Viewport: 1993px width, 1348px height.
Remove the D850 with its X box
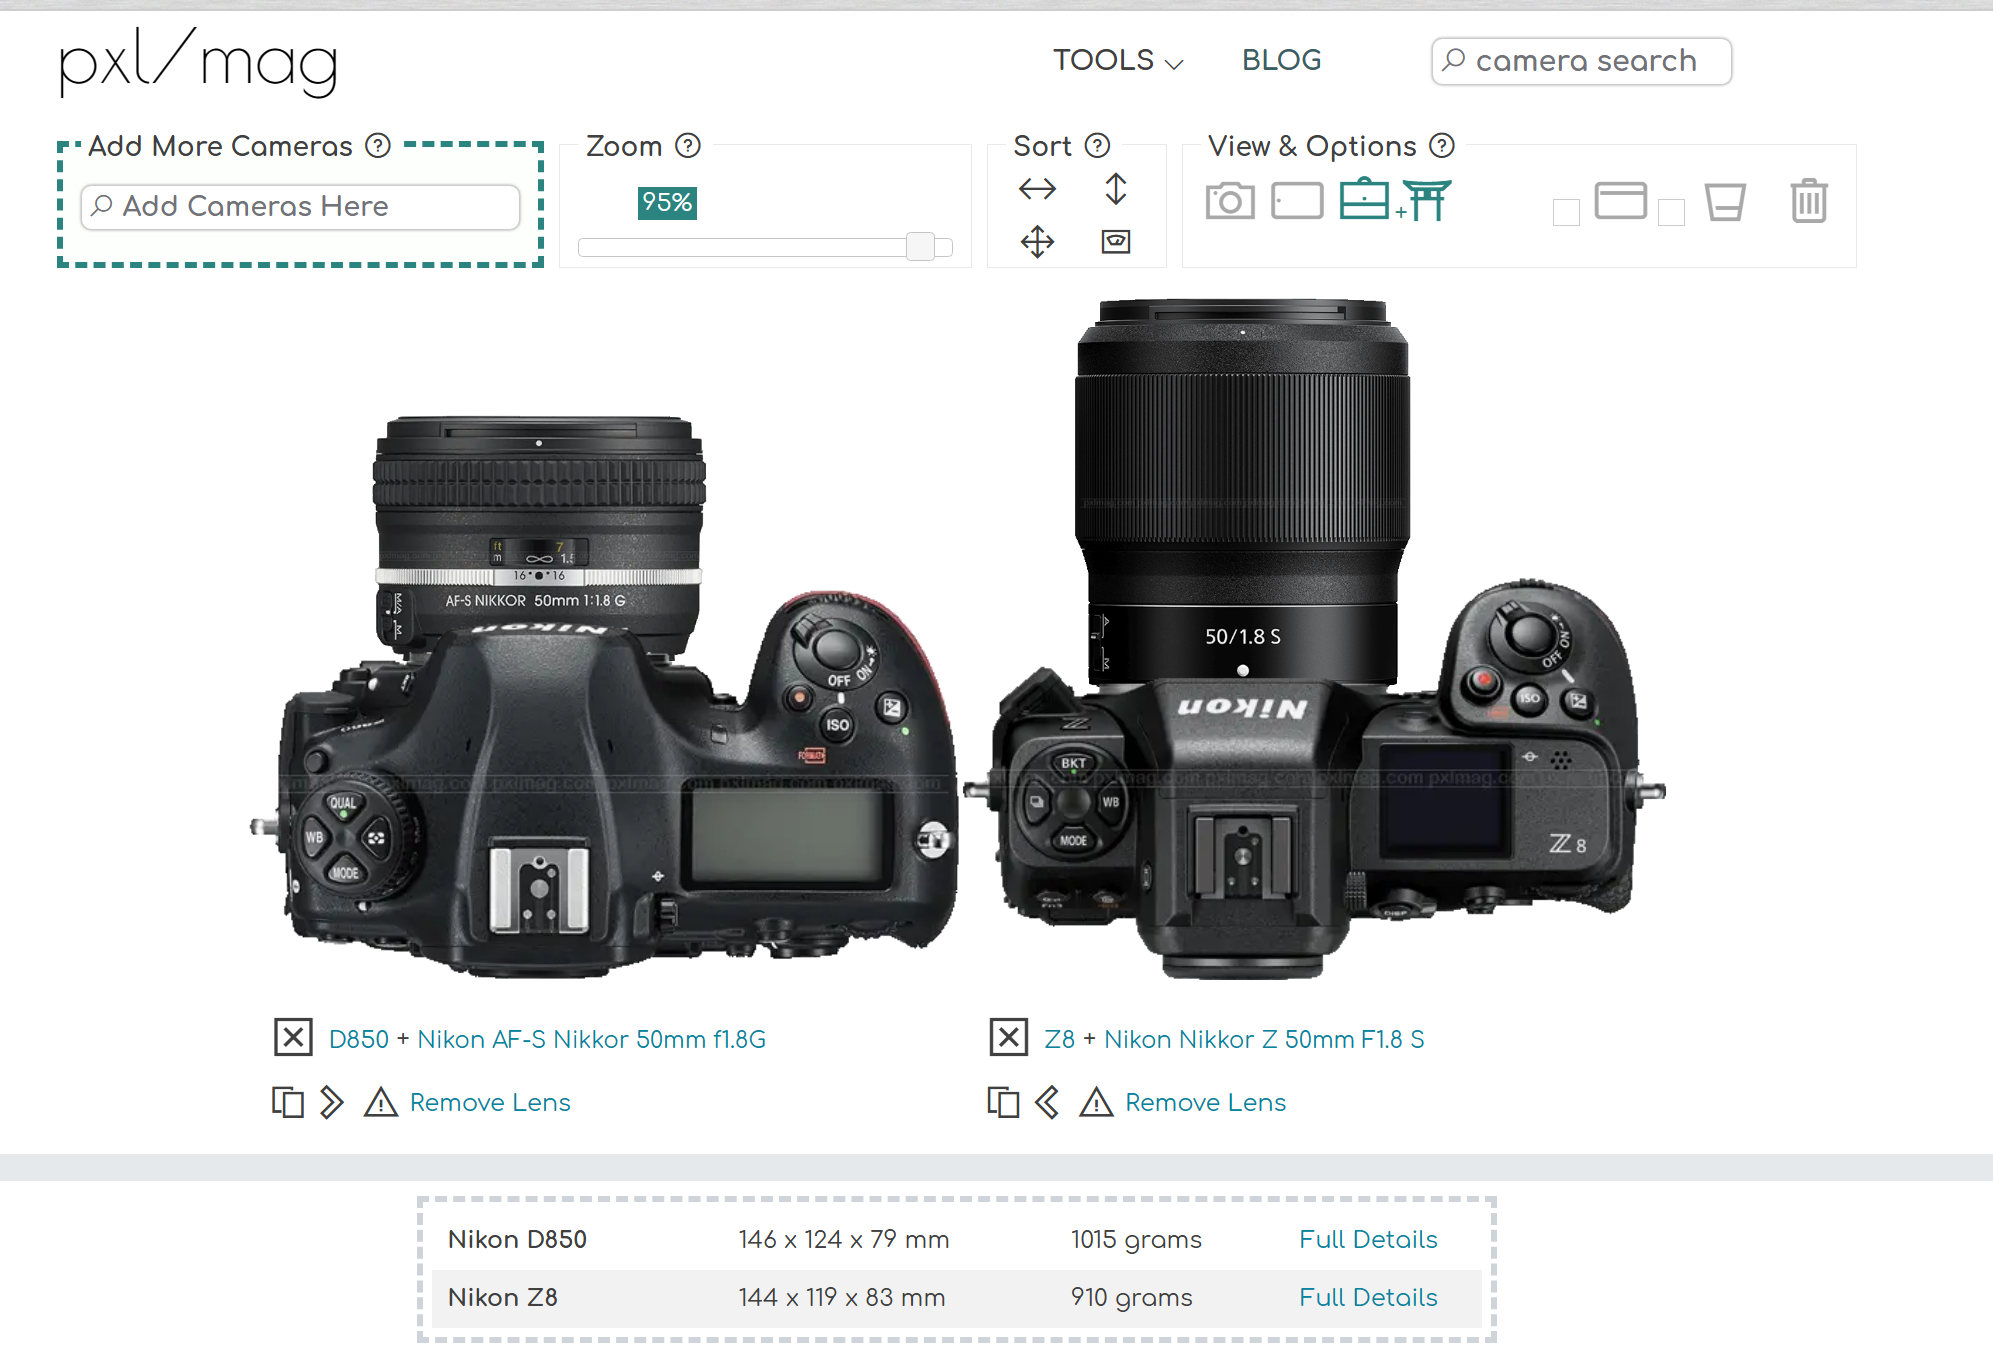(x=293, y=1037)
